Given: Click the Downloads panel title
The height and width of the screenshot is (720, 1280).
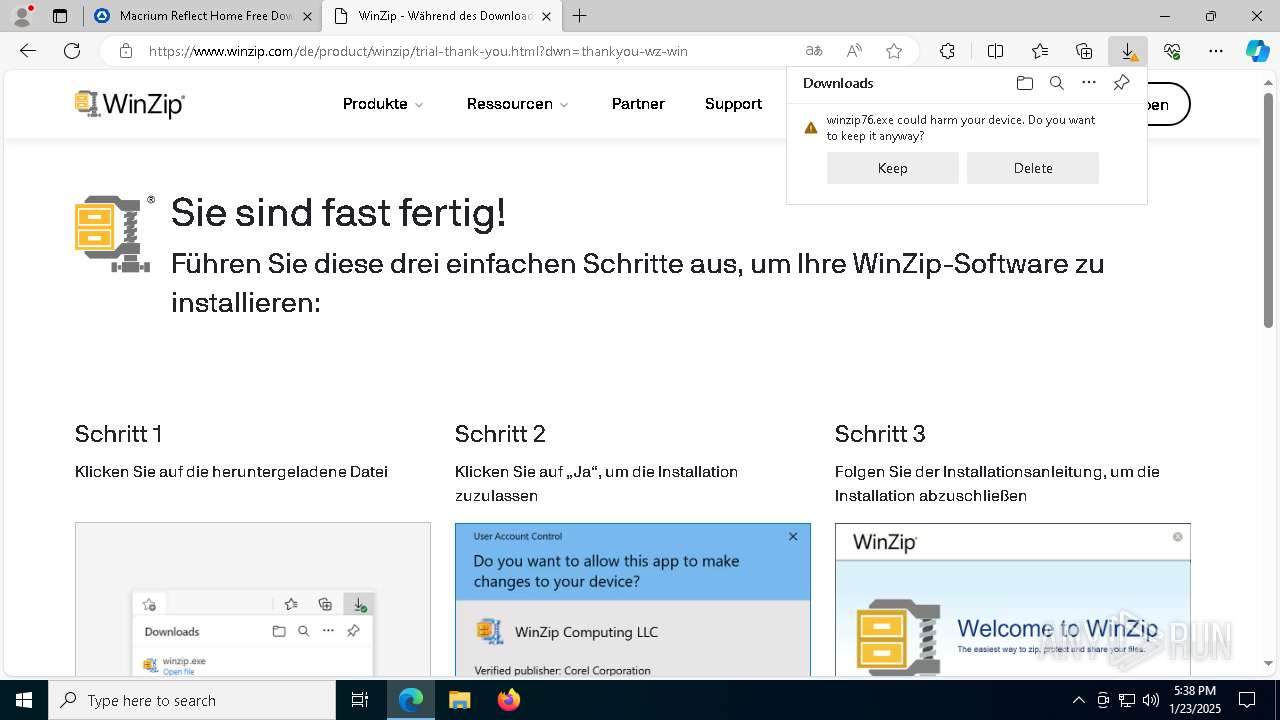Looking at the screenshot, I should (x=838, y=83).
